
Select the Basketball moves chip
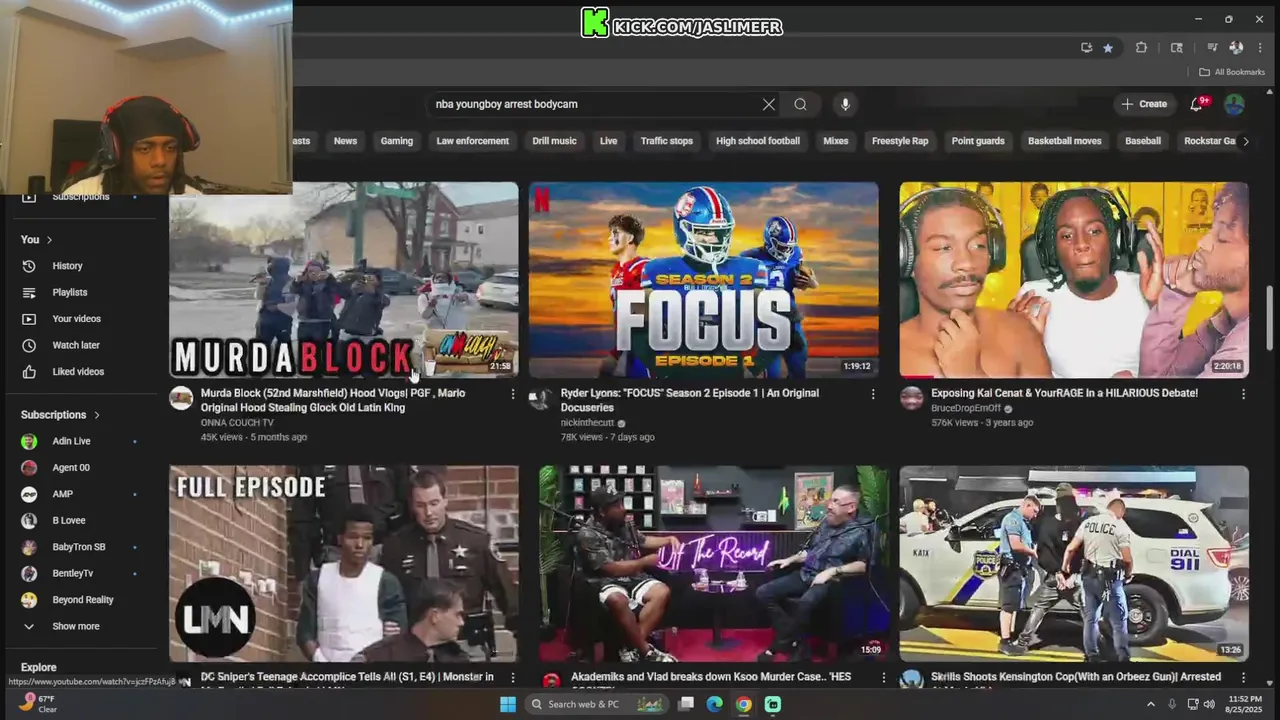point(1064,141)
